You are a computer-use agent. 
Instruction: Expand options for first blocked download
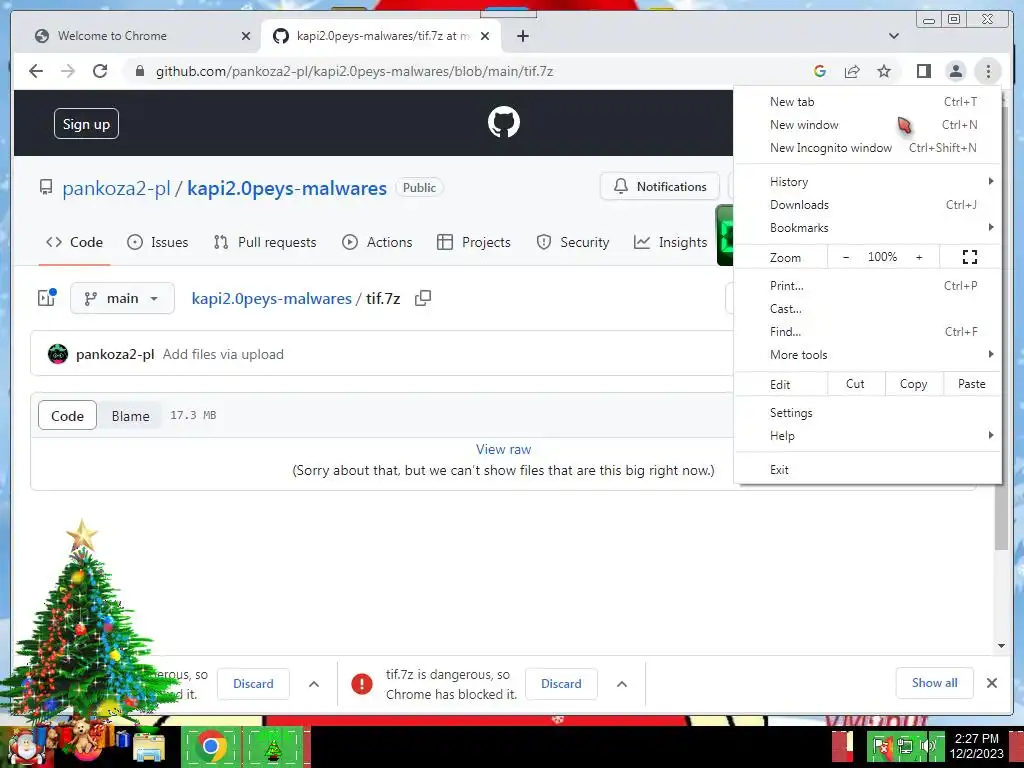click(313, 684)
